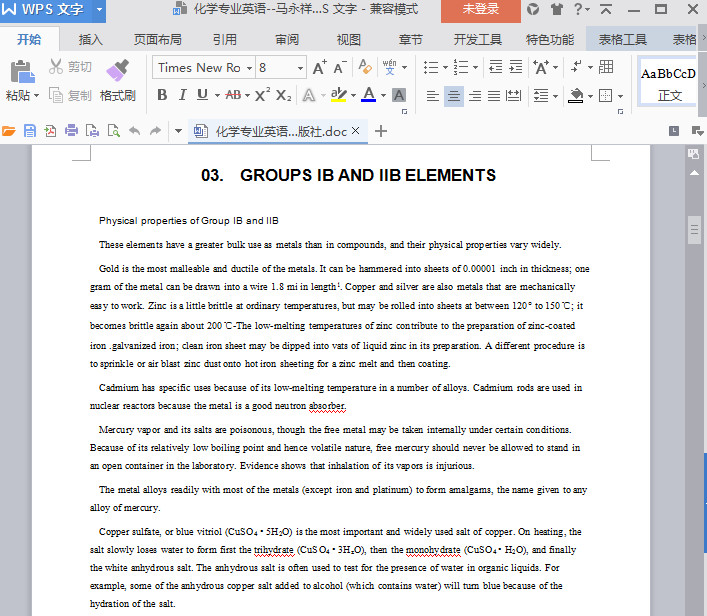Open folder icon in quick toolbar

9,131
